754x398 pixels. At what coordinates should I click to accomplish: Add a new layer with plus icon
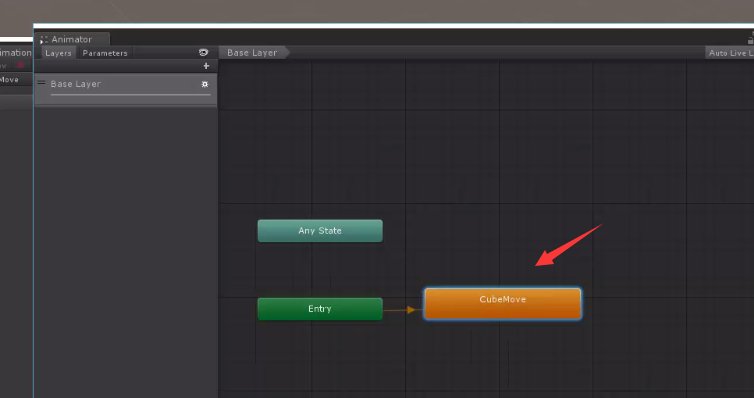click(206, 66)
